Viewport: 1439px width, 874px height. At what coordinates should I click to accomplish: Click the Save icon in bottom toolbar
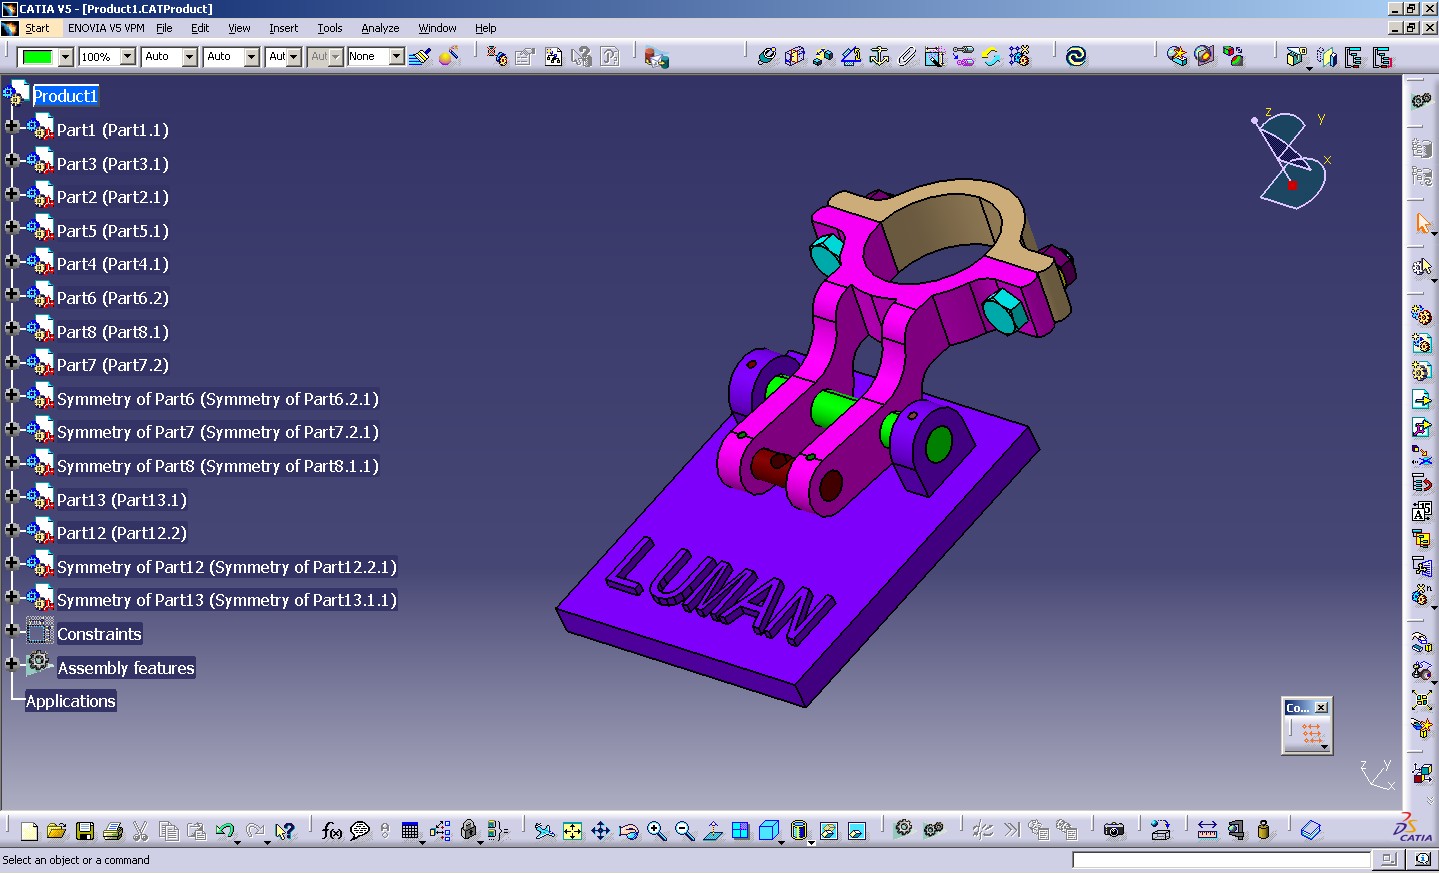[85, 831]
